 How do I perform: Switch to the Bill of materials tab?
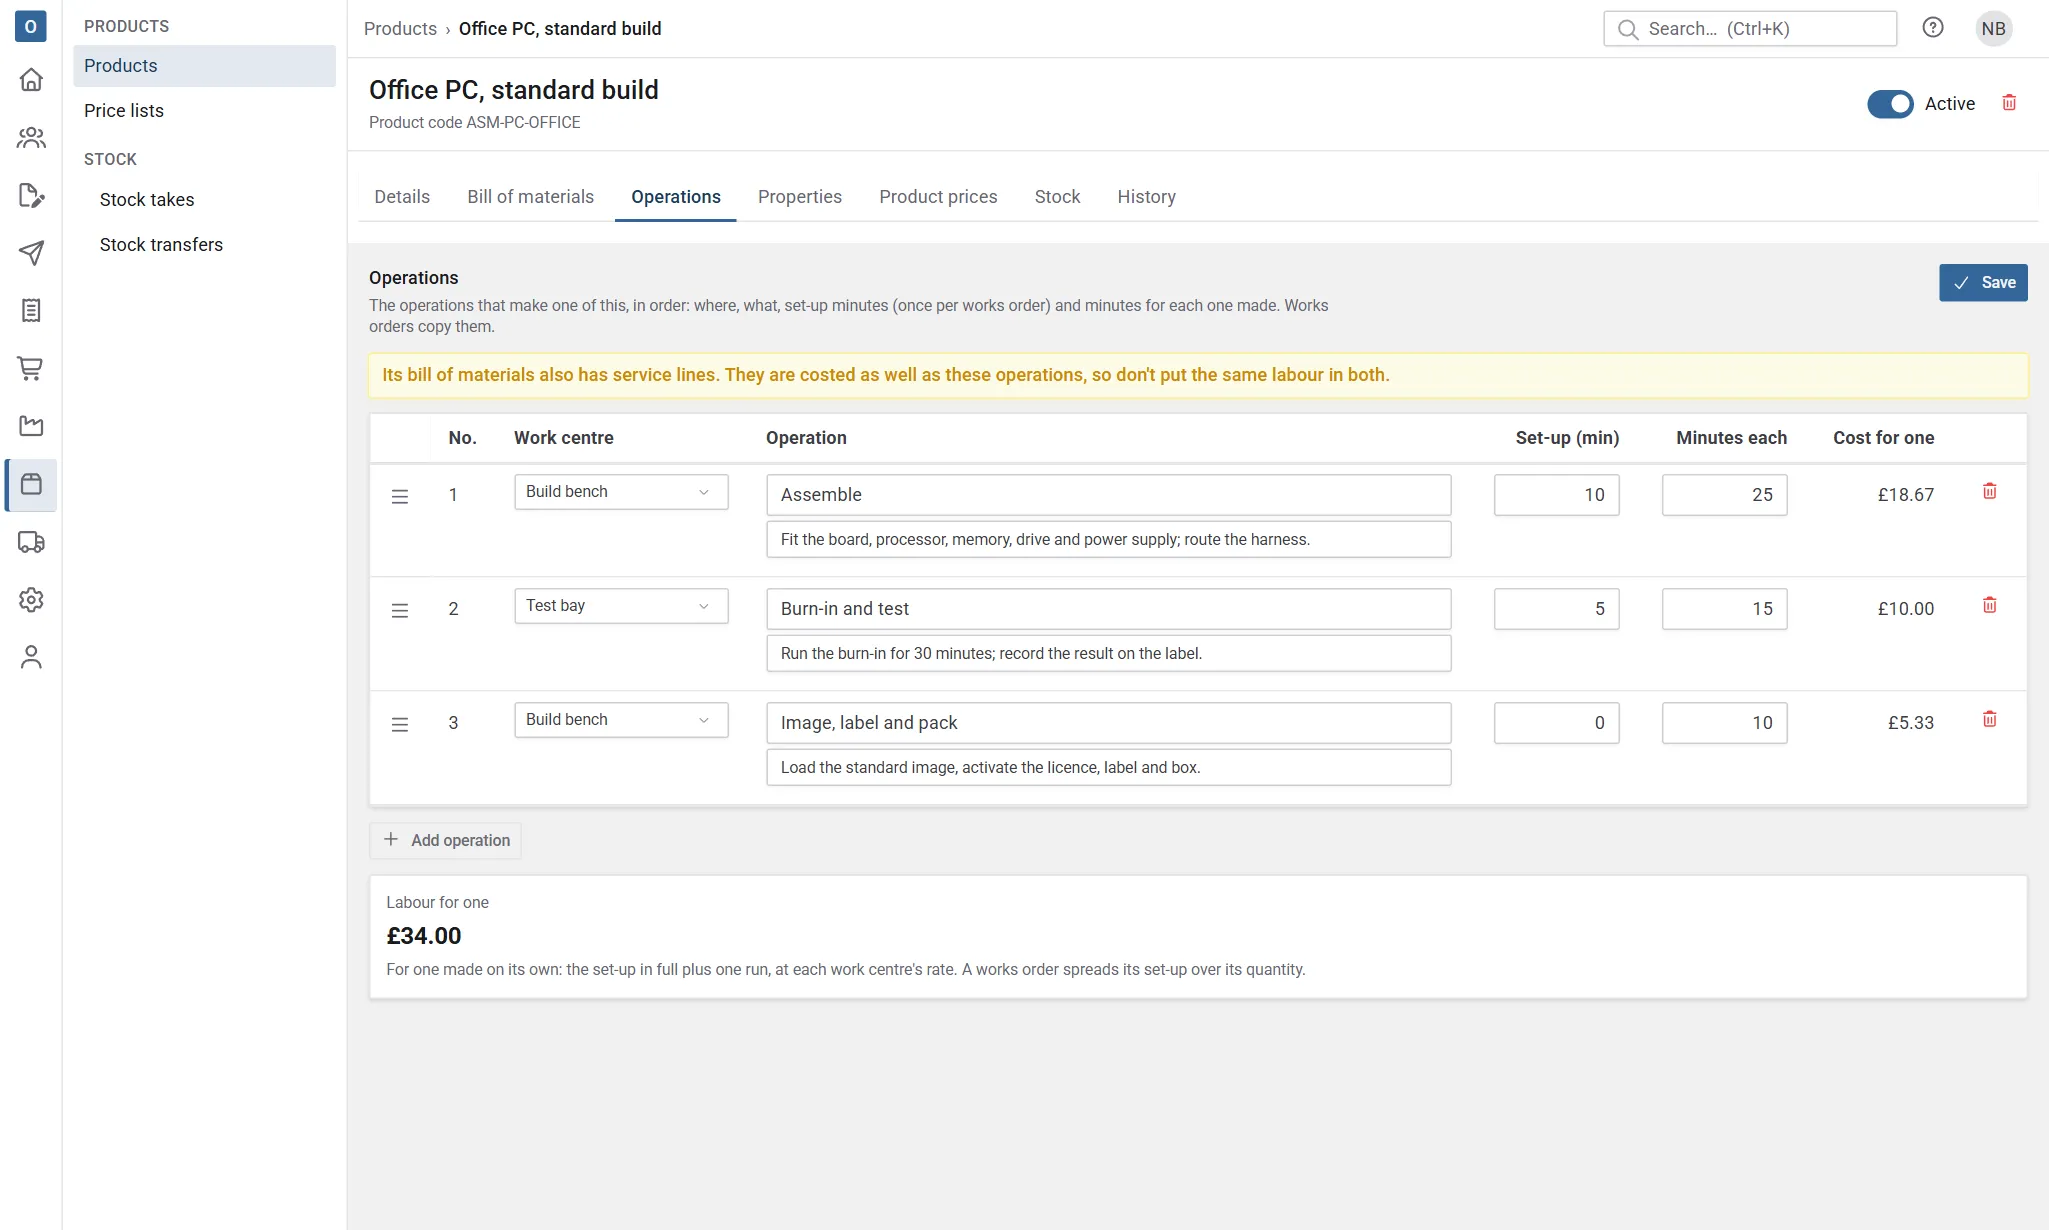coord(530,197)
